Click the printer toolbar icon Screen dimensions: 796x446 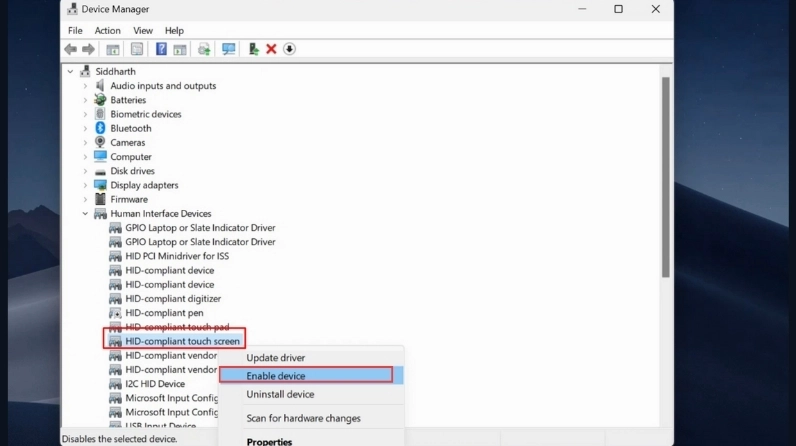point(204,49)
